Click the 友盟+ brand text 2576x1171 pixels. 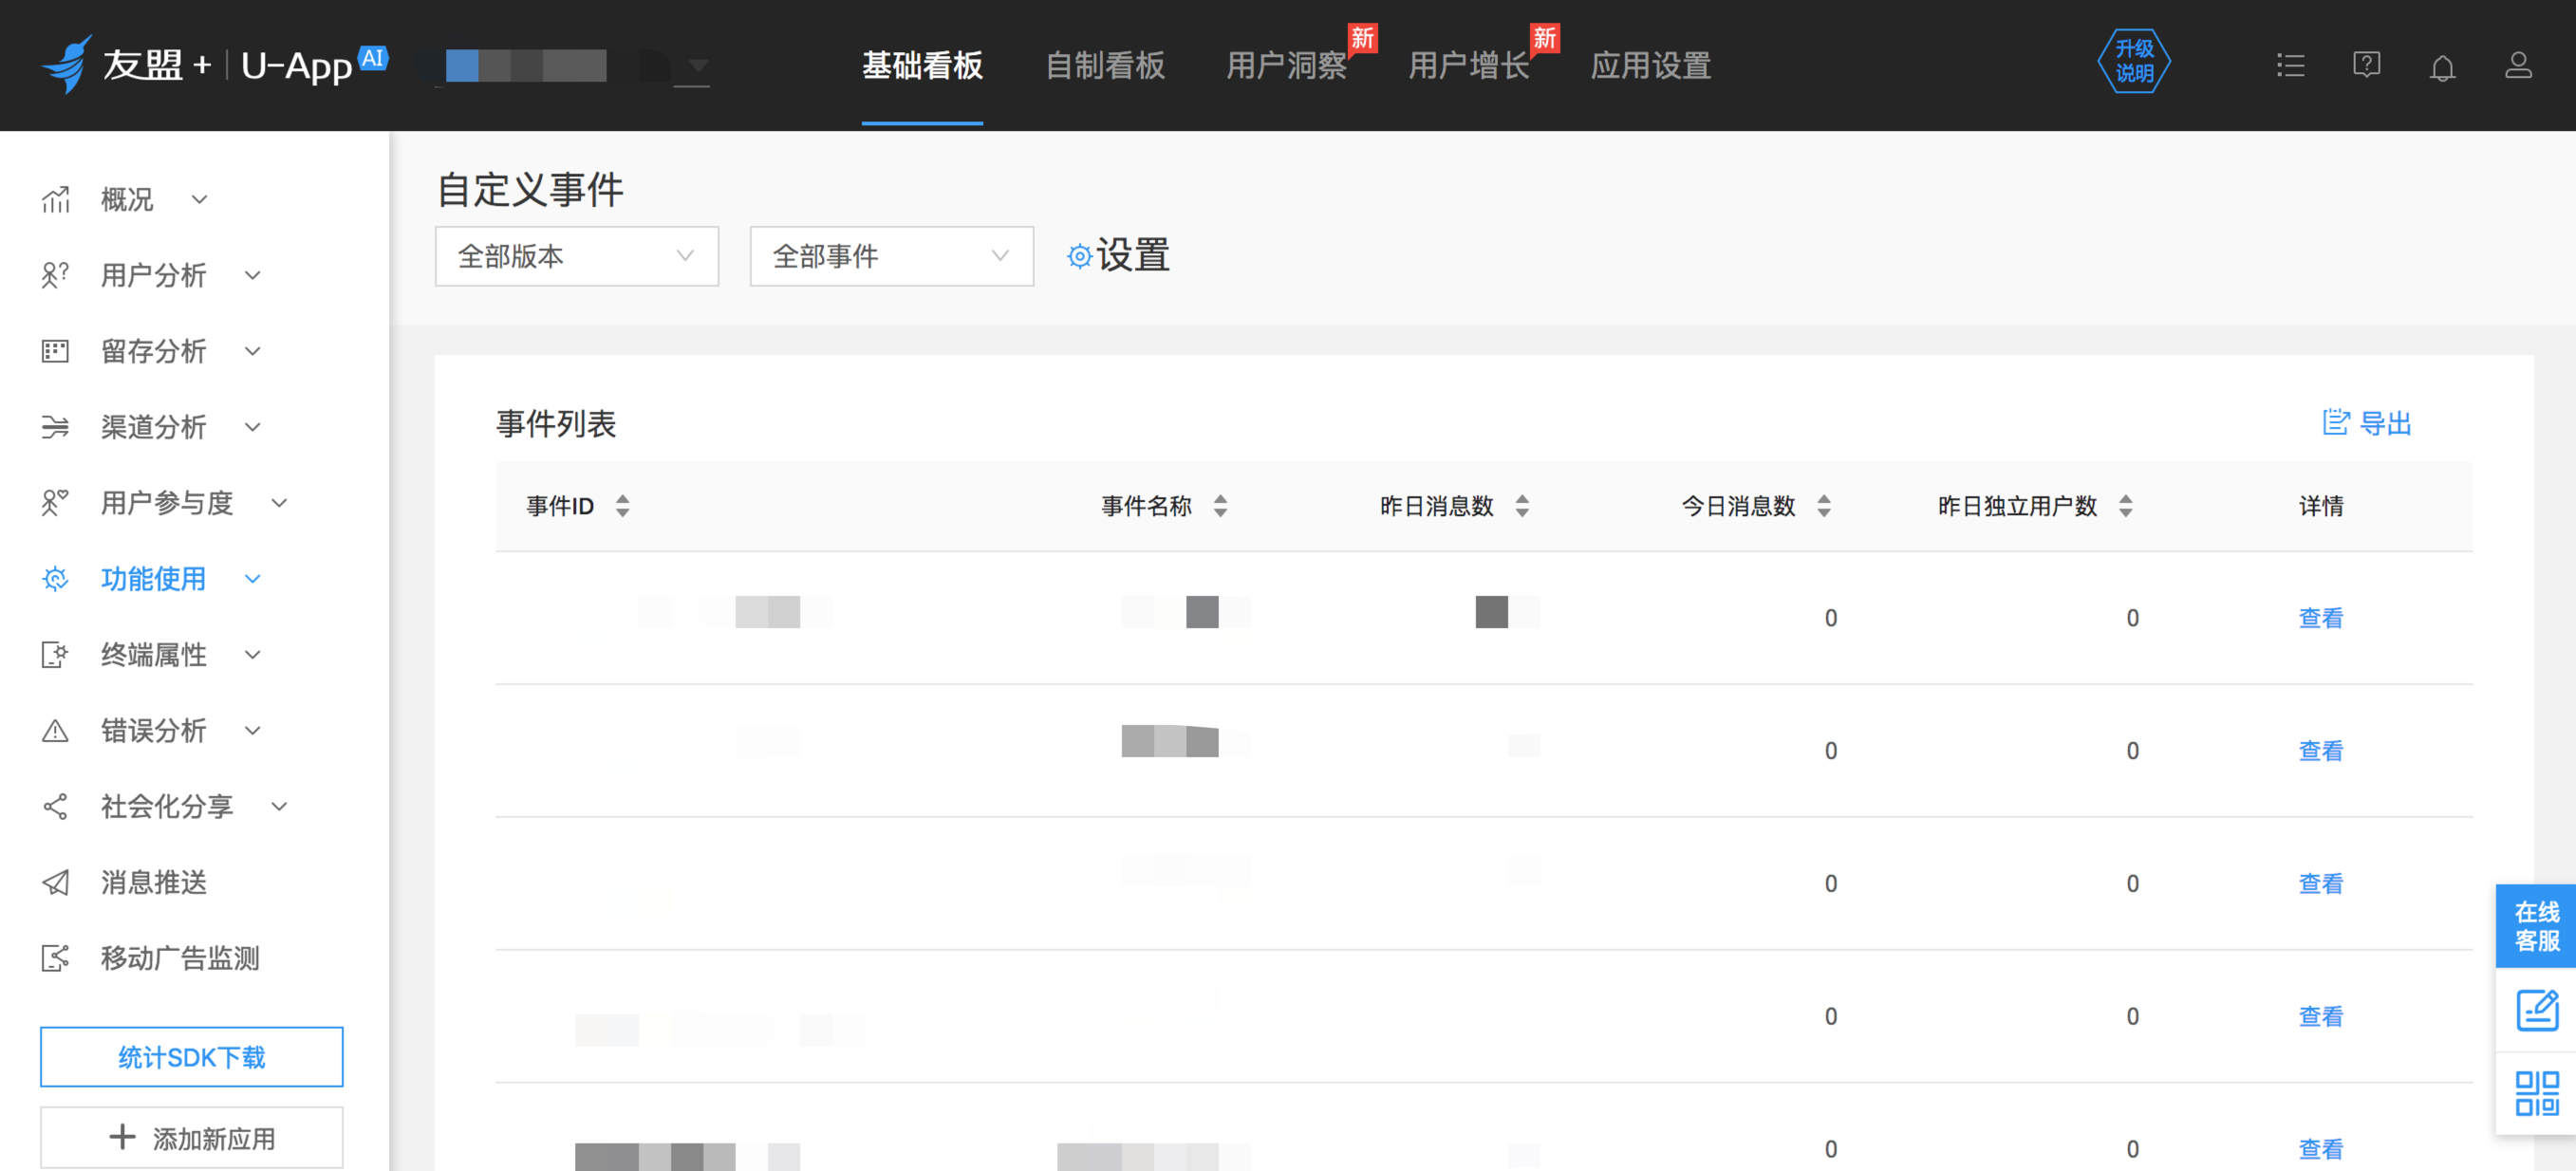157,66
